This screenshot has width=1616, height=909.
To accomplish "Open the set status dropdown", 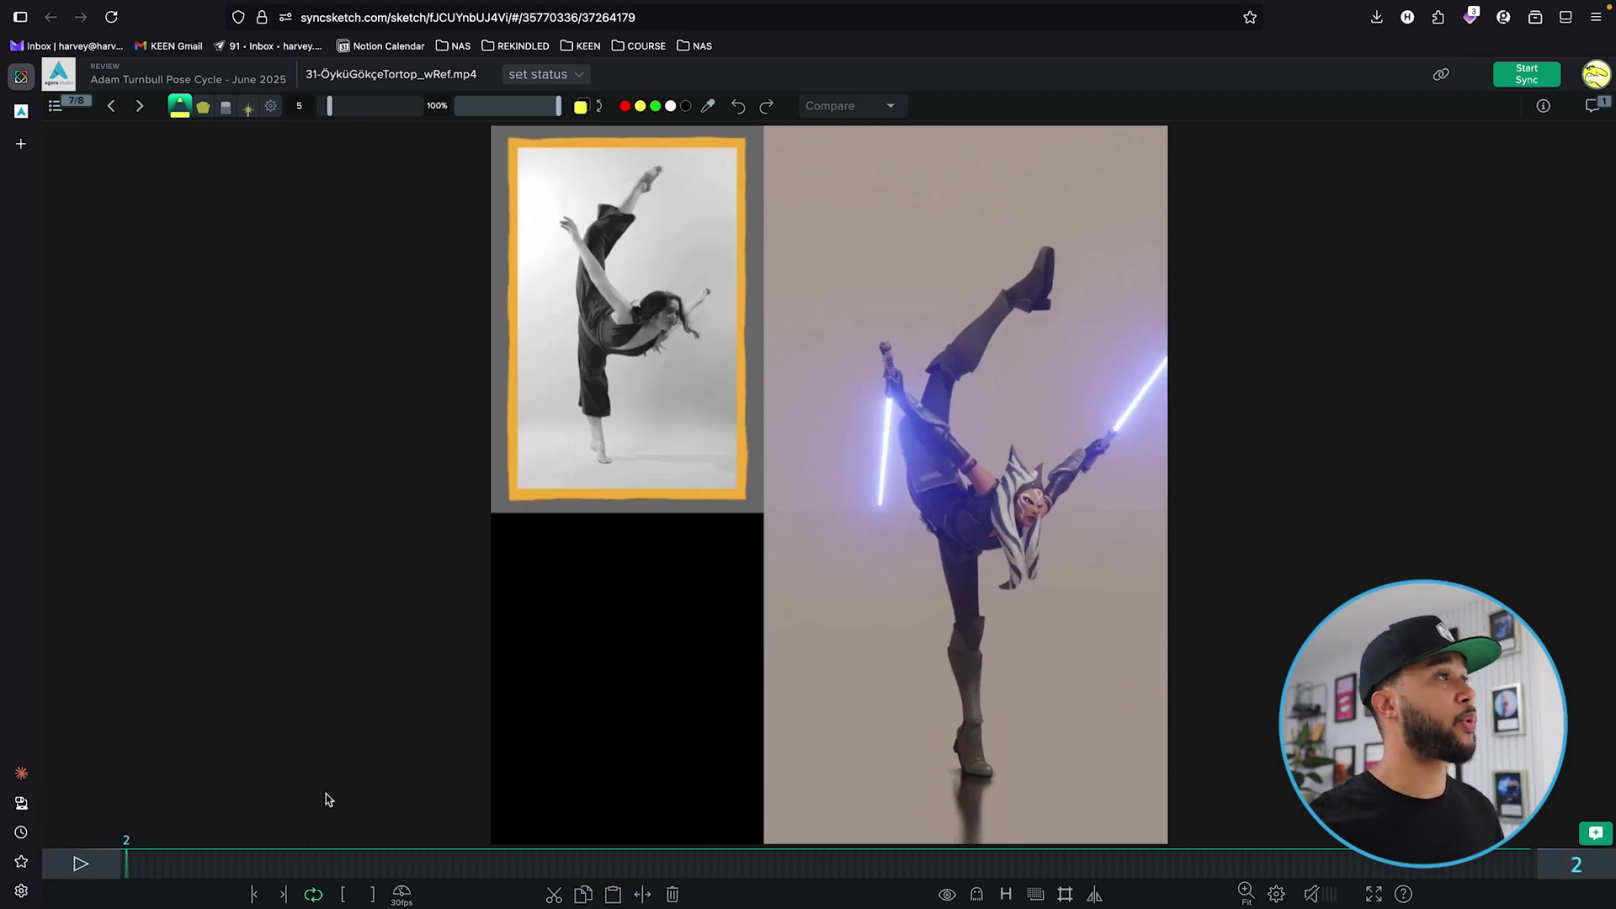I will [x=546, y=74].
